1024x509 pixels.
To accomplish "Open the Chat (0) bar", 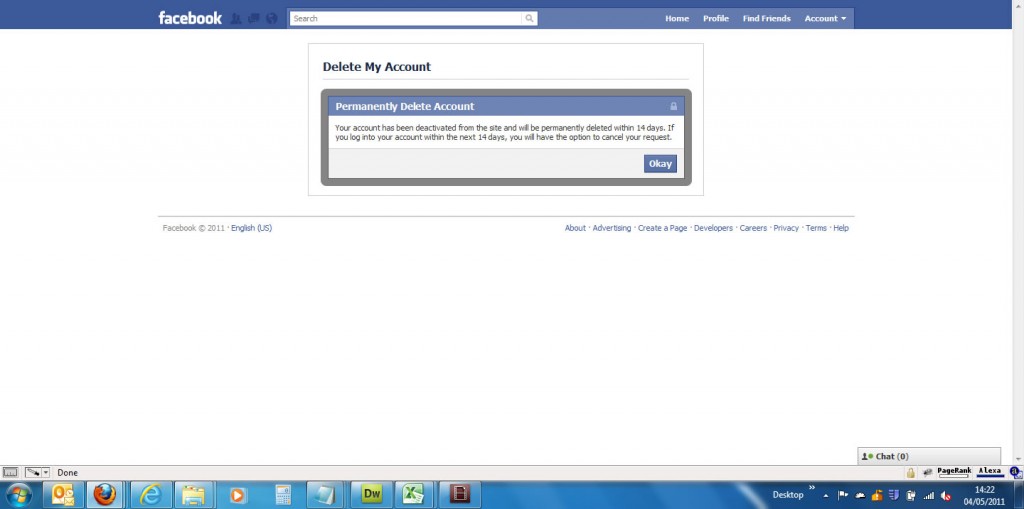I will pyautogui.click(x=929, y=456).
